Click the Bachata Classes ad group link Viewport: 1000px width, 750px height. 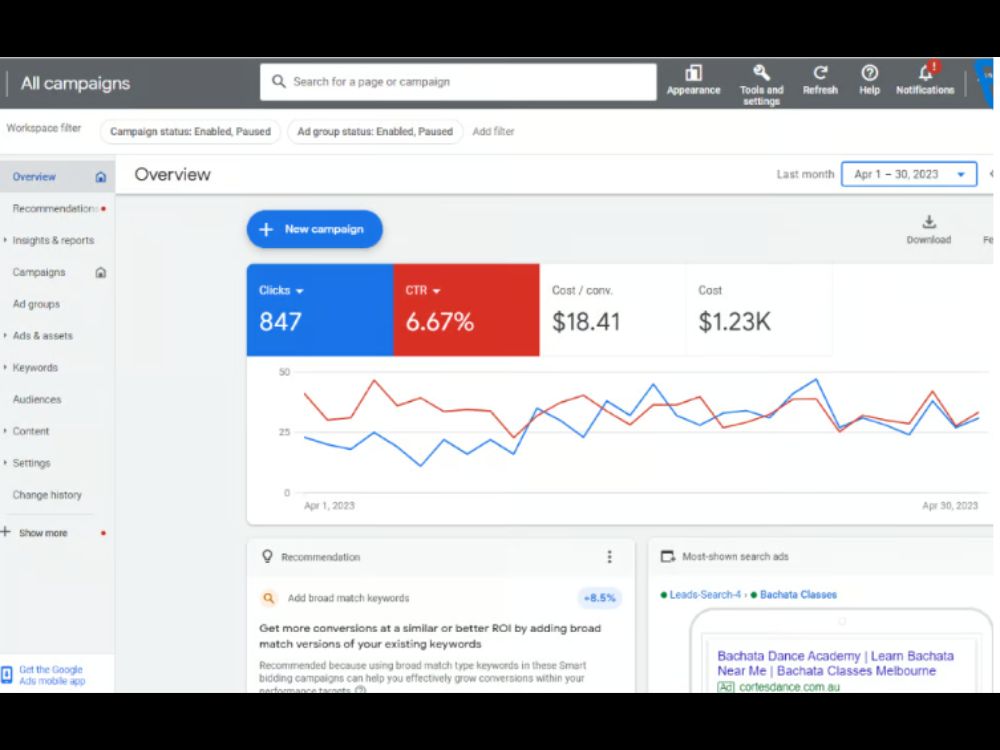pos(798,594)
